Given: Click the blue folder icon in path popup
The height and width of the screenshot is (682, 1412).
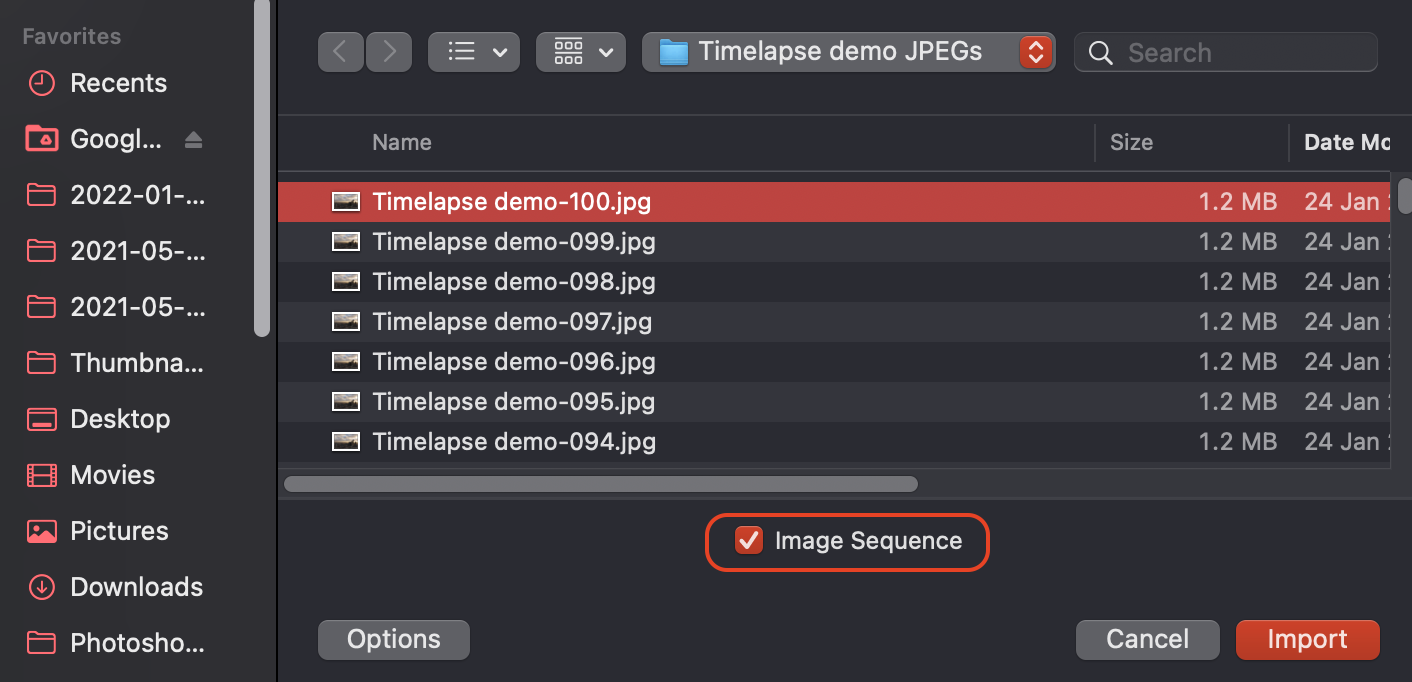Looking at the screenshot, I should click(x=674, y=53).
